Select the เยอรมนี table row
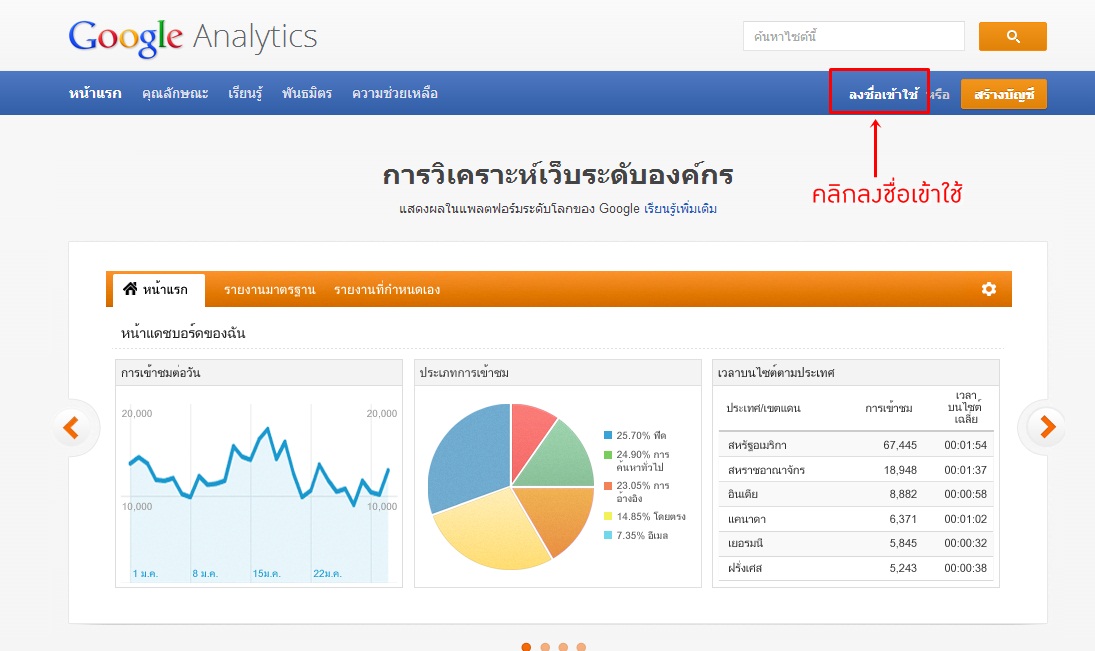Screen dimensions: 1095x651 click(856, 543)
